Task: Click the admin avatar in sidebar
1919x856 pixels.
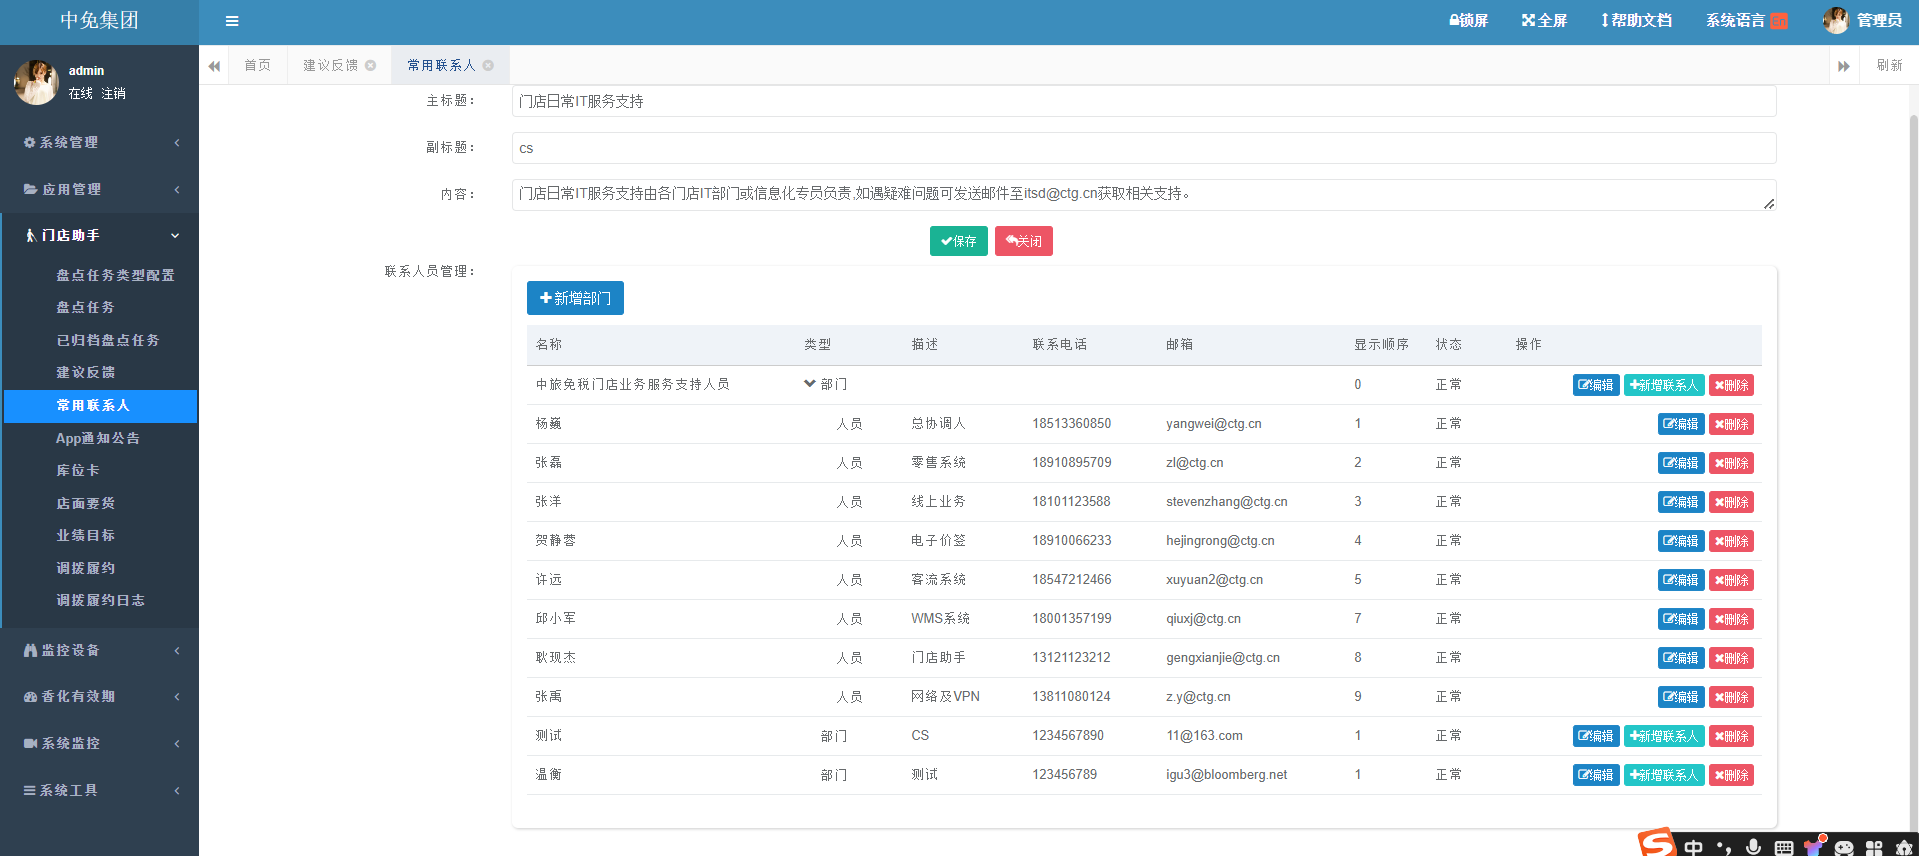Action: 36,82
